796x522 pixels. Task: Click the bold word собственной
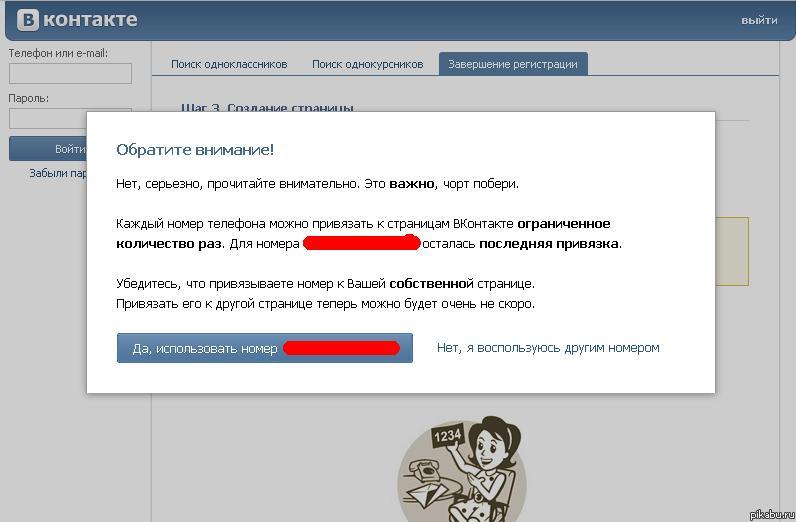(x=431, y=283)
